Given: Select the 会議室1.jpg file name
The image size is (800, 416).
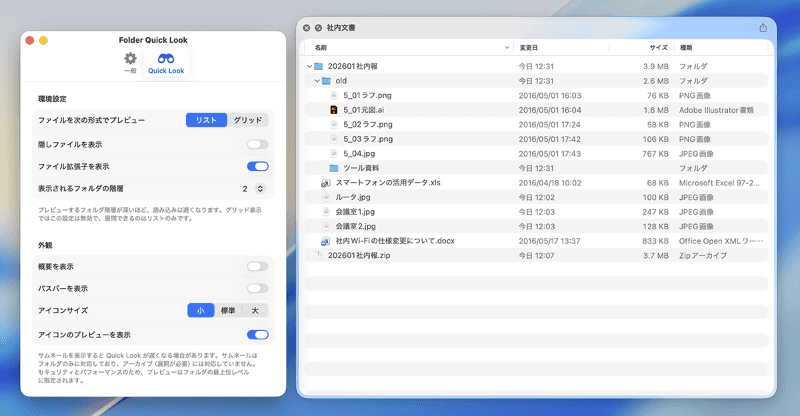Looking at the screenshot, I should click(x=355, y=212).
